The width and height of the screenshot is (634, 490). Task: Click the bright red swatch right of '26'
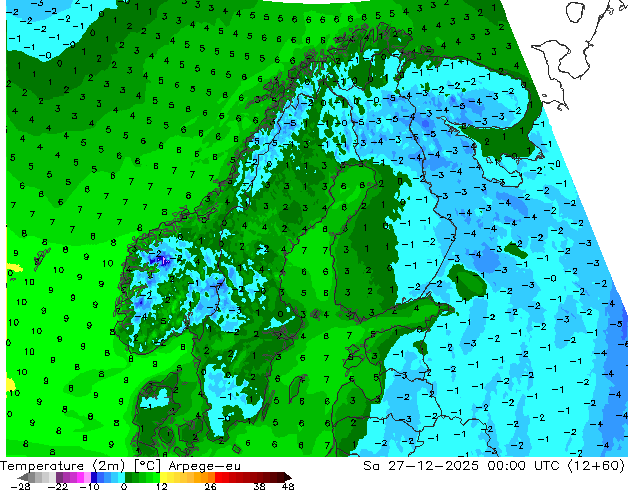pyautogui.click(x=218, y=477)
